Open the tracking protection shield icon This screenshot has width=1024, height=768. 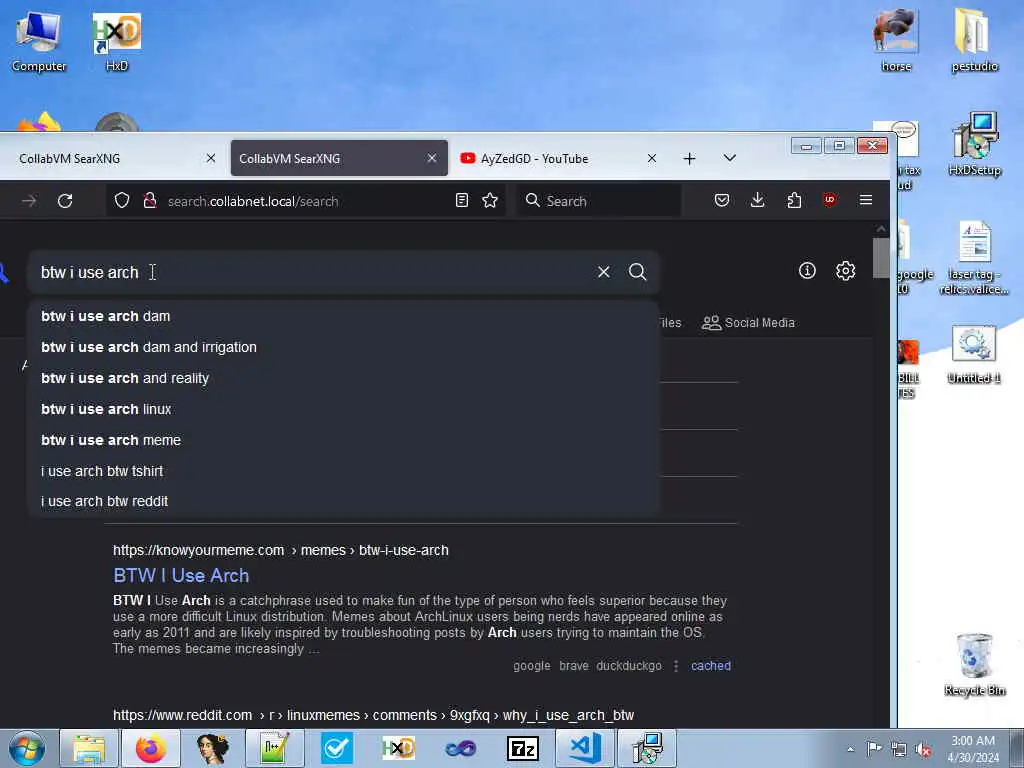point(122,200)
